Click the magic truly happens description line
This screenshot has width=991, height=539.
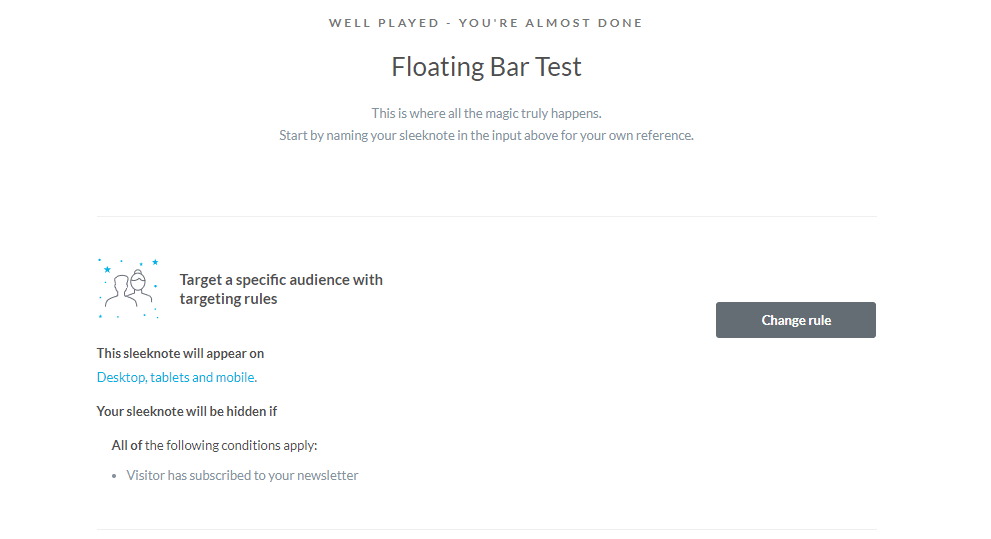click(486, 113)
